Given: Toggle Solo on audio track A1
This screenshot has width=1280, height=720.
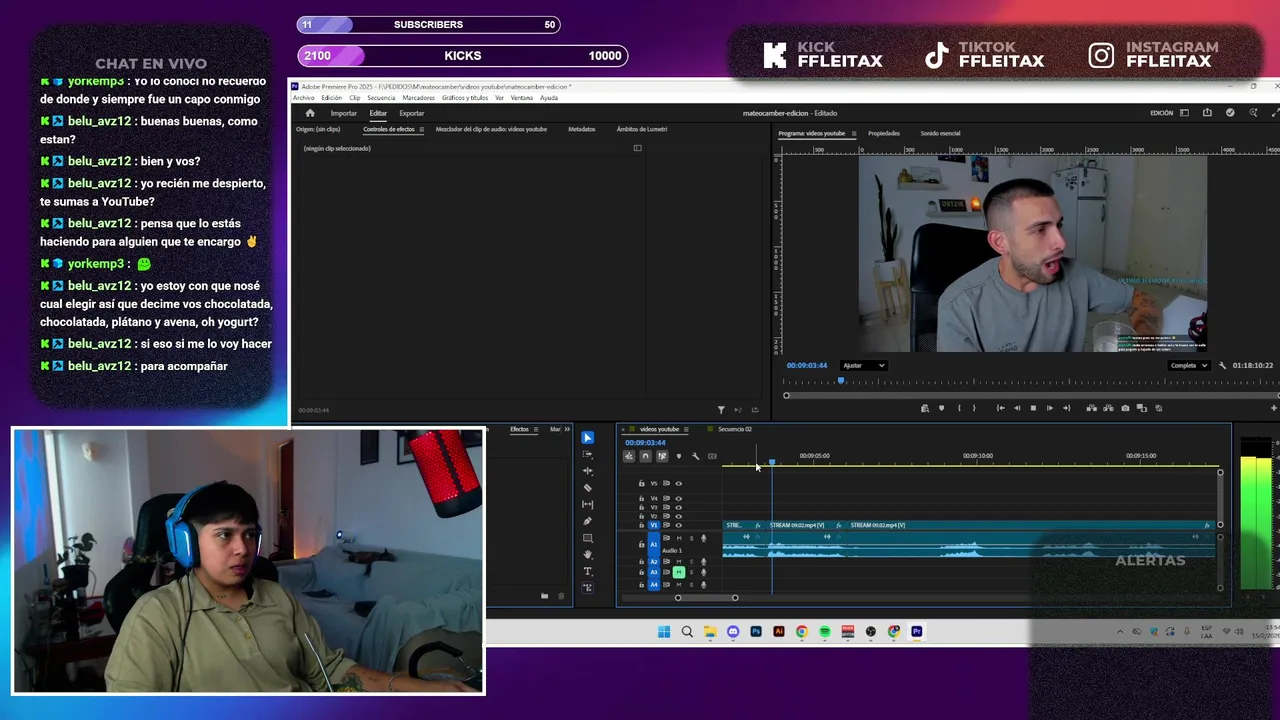Looking at the screenshot, I should [691, 538].
